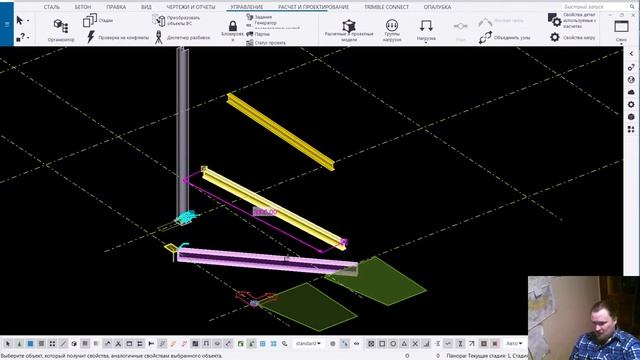
Task: Click the Блокировка padlock icon
Action: [233, 26]
